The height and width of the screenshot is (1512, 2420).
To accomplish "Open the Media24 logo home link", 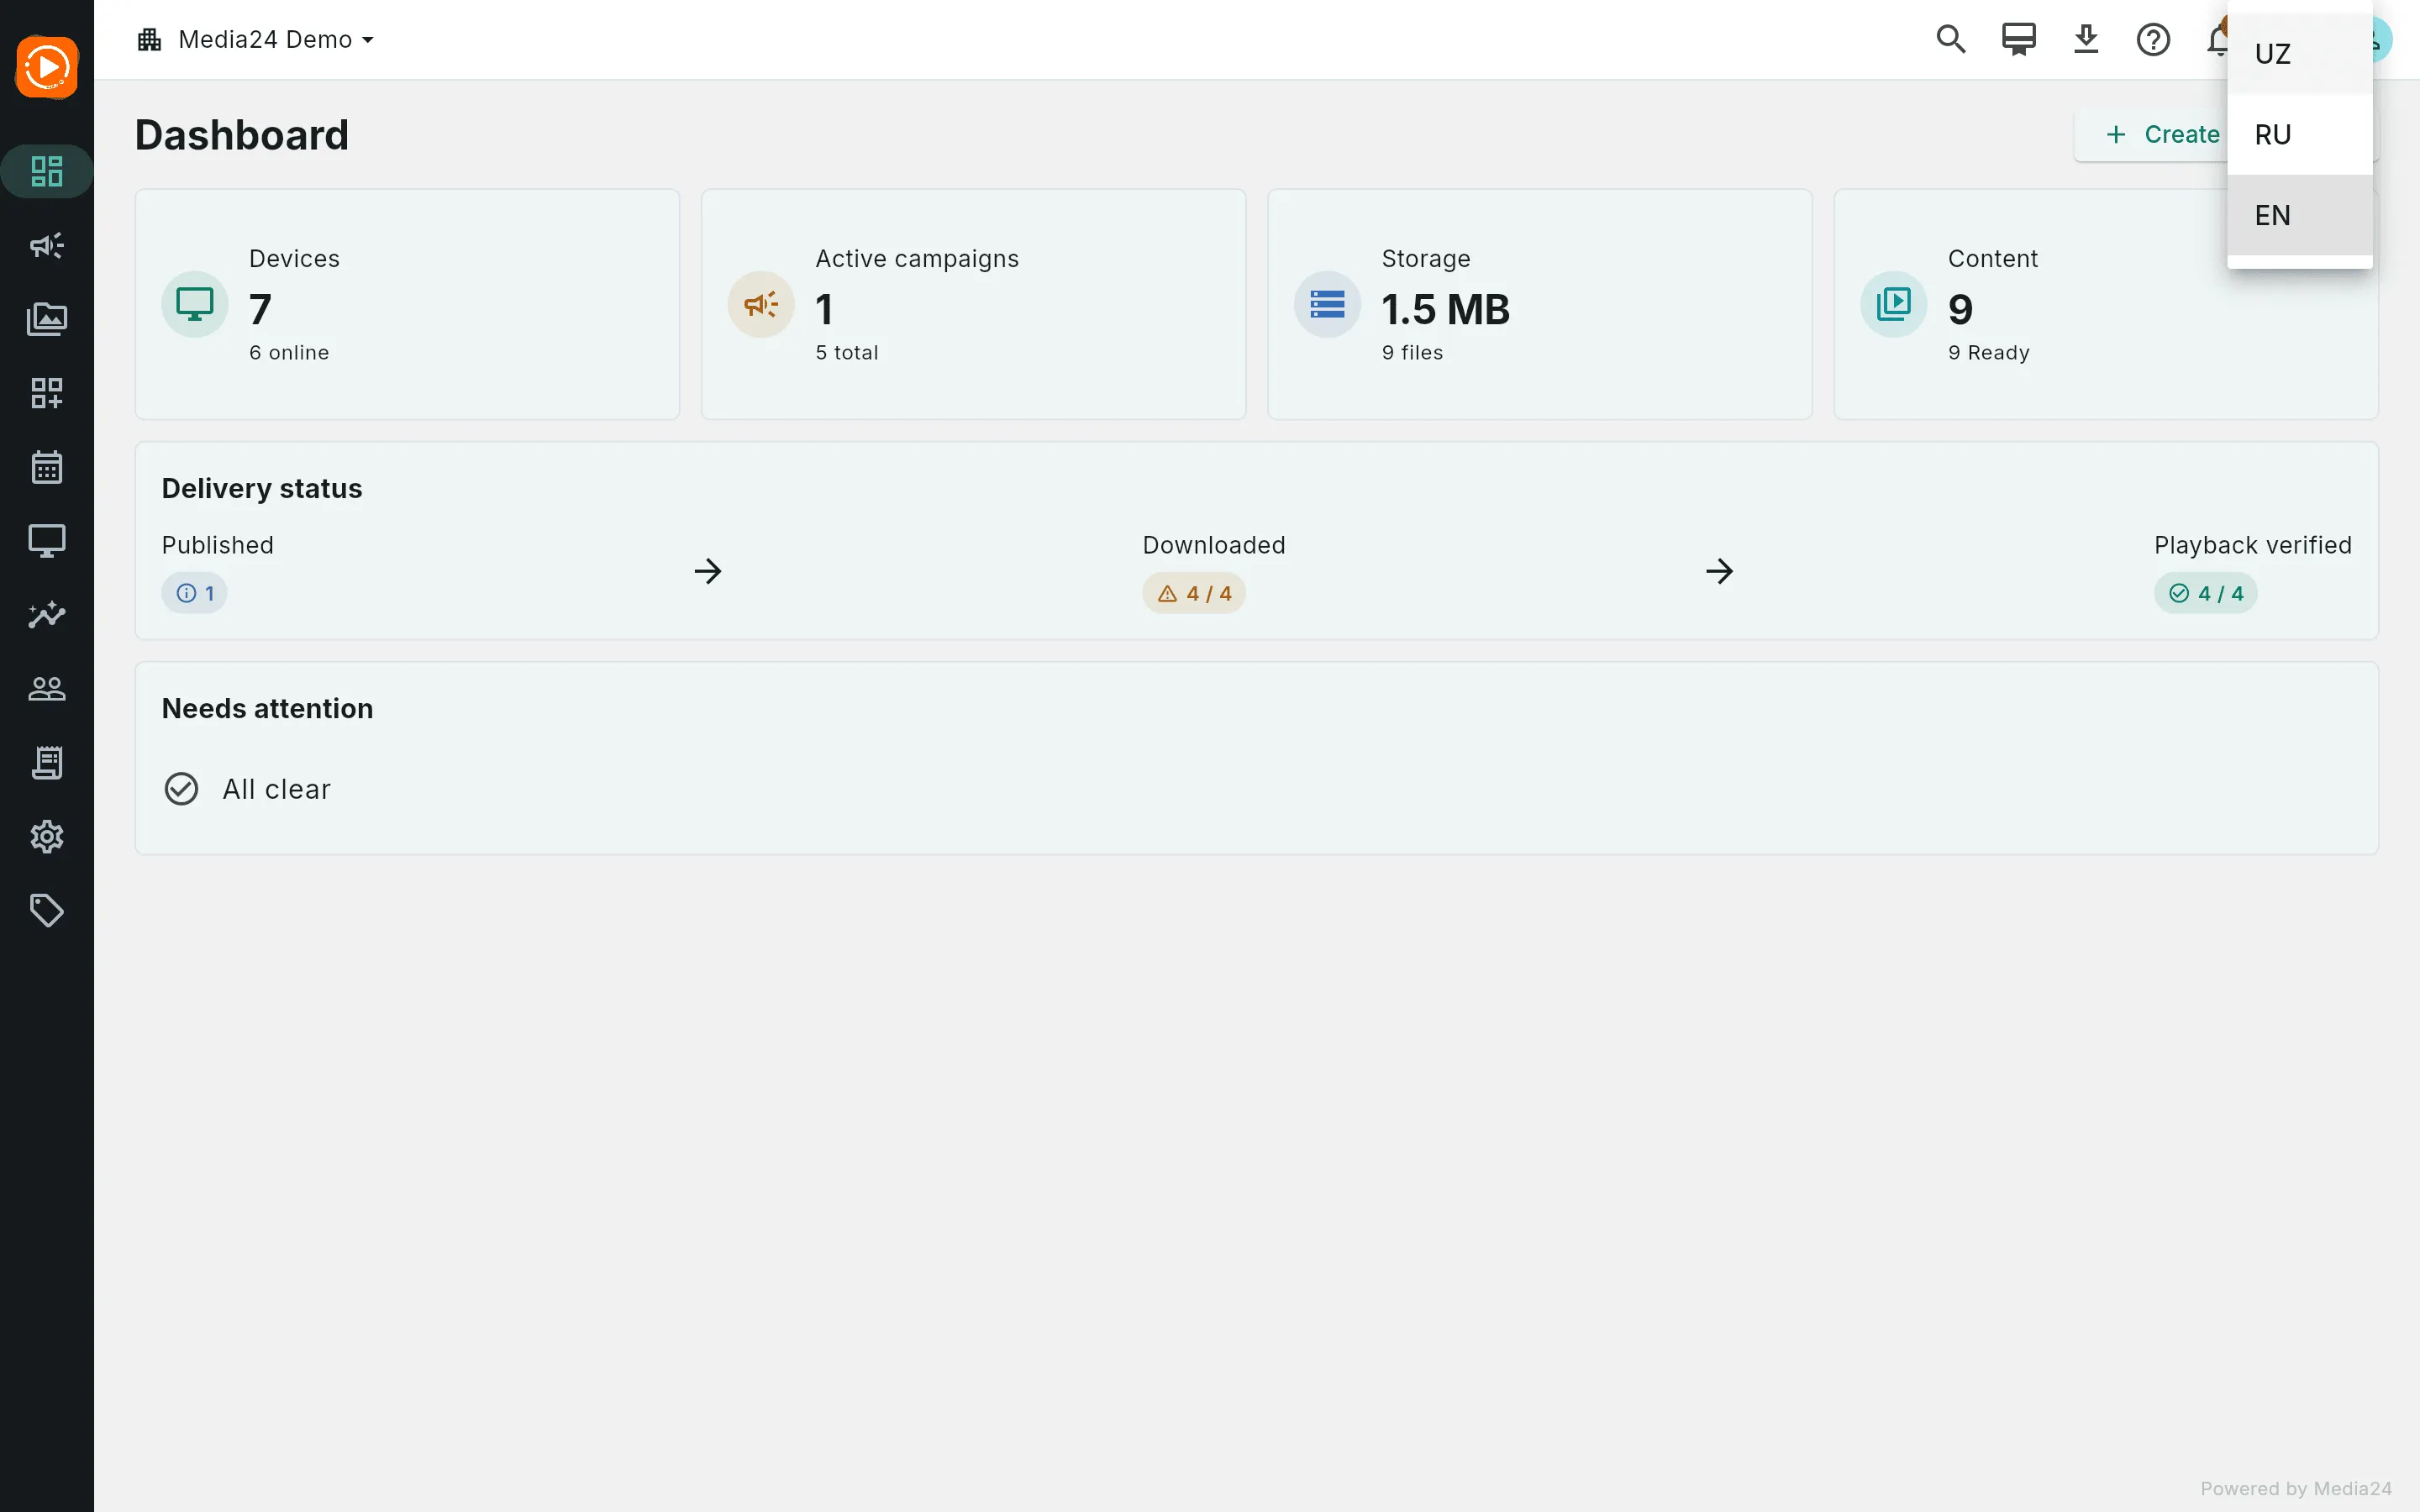I will 47,67.
